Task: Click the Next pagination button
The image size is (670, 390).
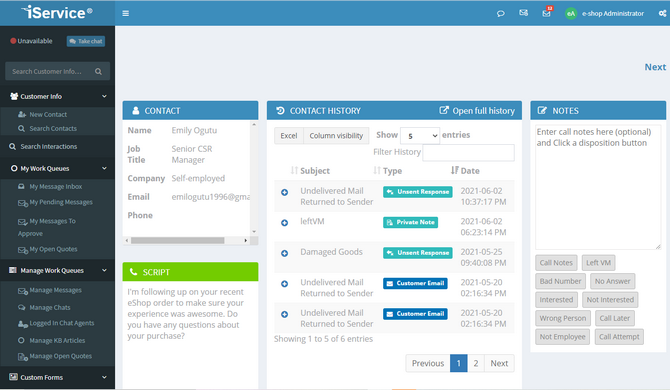Action: (x=499, y=364)
